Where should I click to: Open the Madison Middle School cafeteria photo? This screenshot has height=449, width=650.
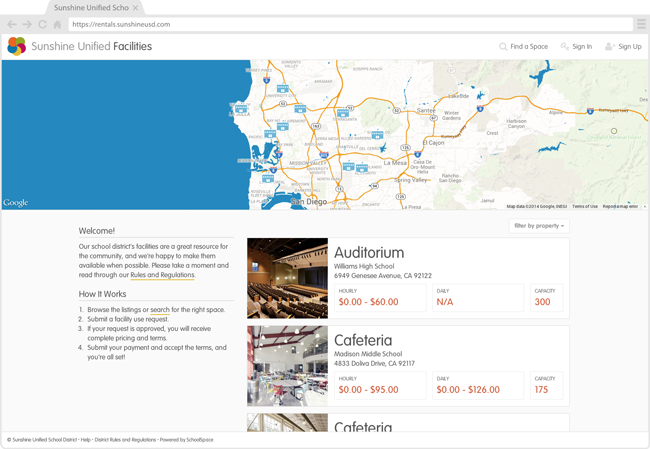[x=287, y=366]
